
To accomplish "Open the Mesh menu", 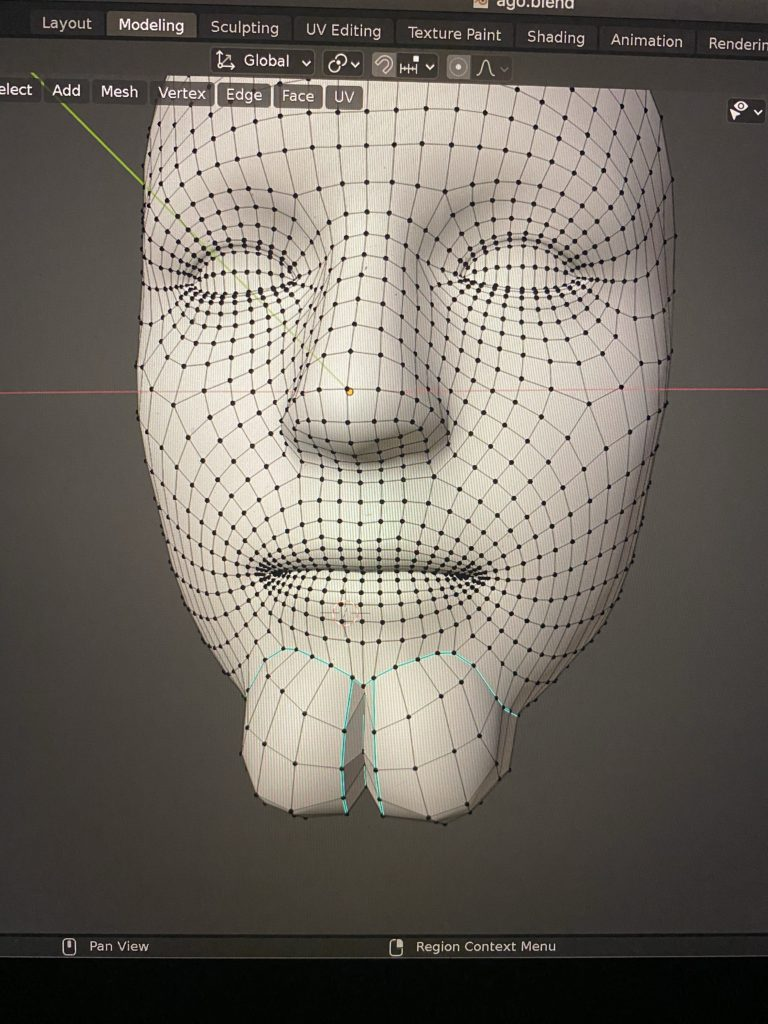I will click(119, 92).
